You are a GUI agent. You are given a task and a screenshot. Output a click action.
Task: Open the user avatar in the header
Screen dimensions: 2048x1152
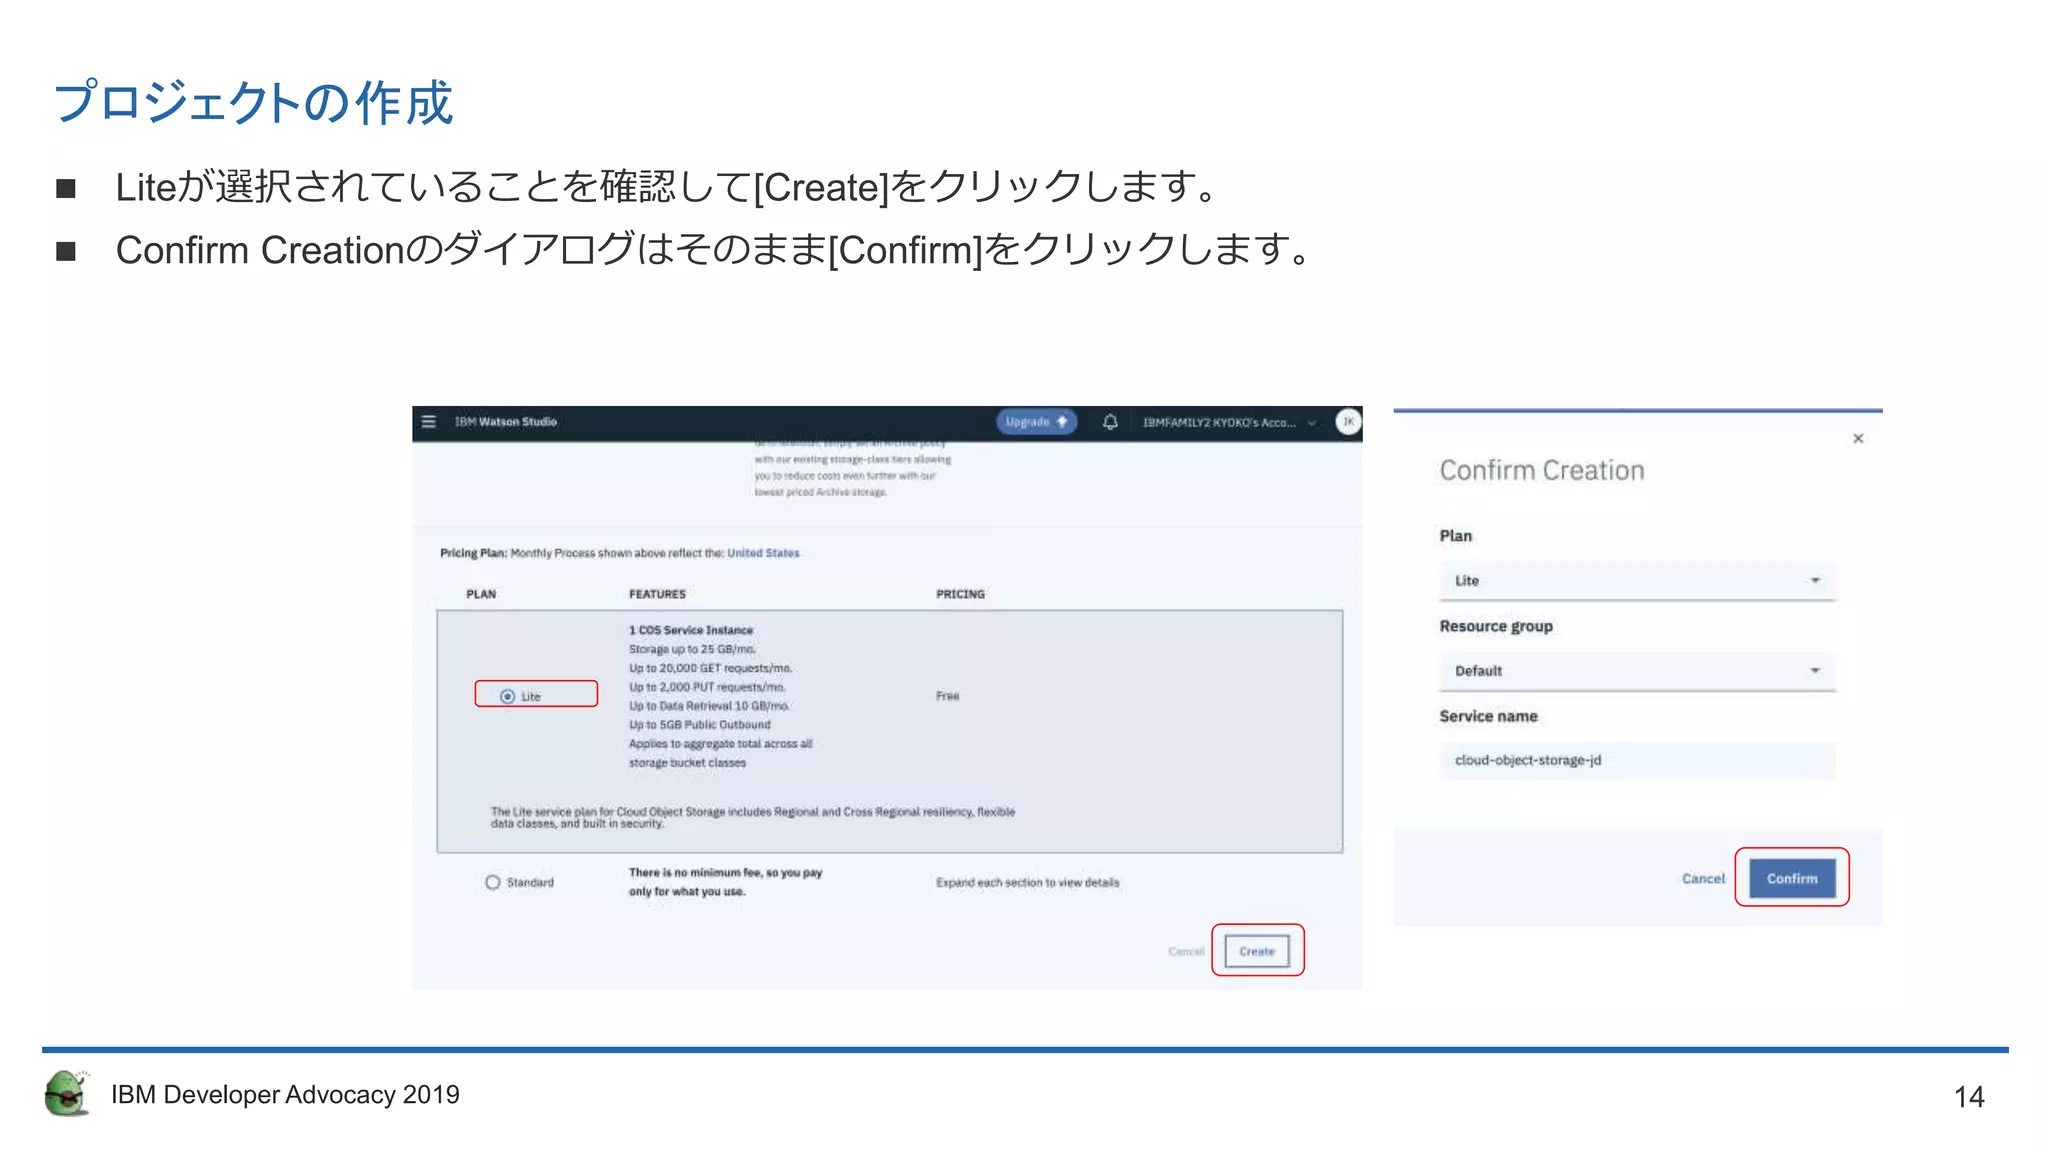tap(1348, 422)
